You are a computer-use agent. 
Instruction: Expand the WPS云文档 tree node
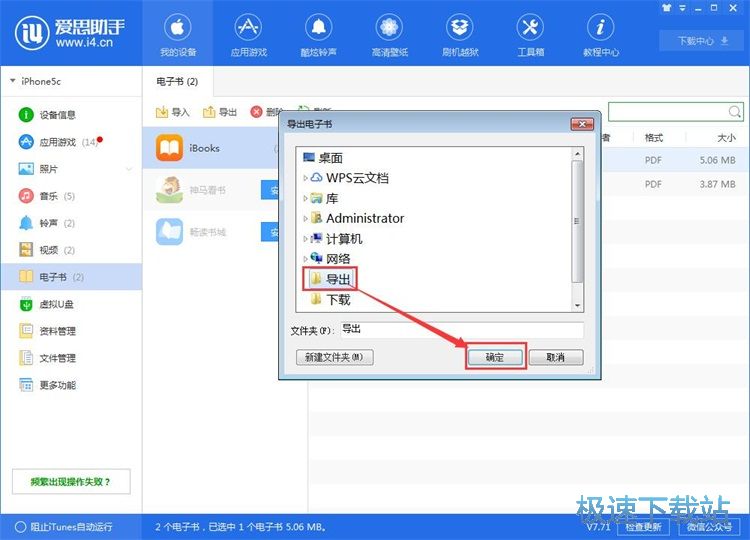pyautogui.click(x=305, y=178)
